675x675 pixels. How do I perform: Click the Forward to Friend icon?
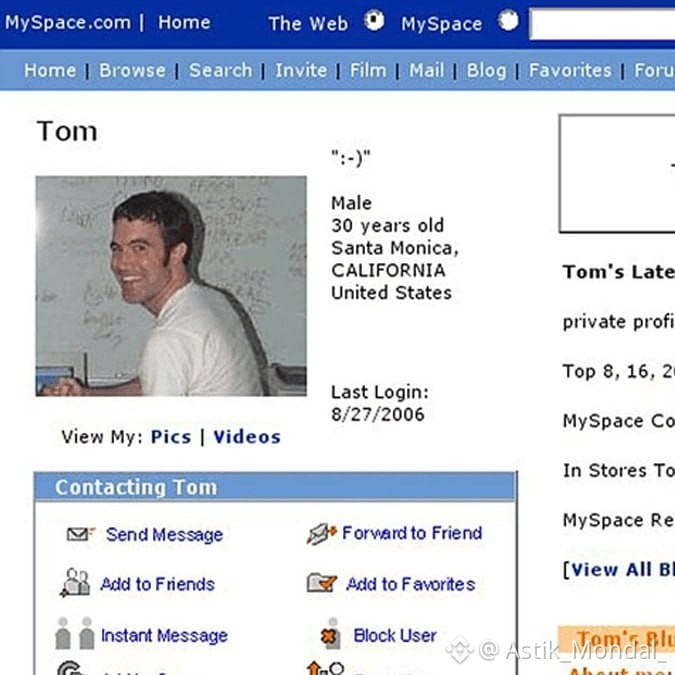pyautogui.click(x=321, y=534)
